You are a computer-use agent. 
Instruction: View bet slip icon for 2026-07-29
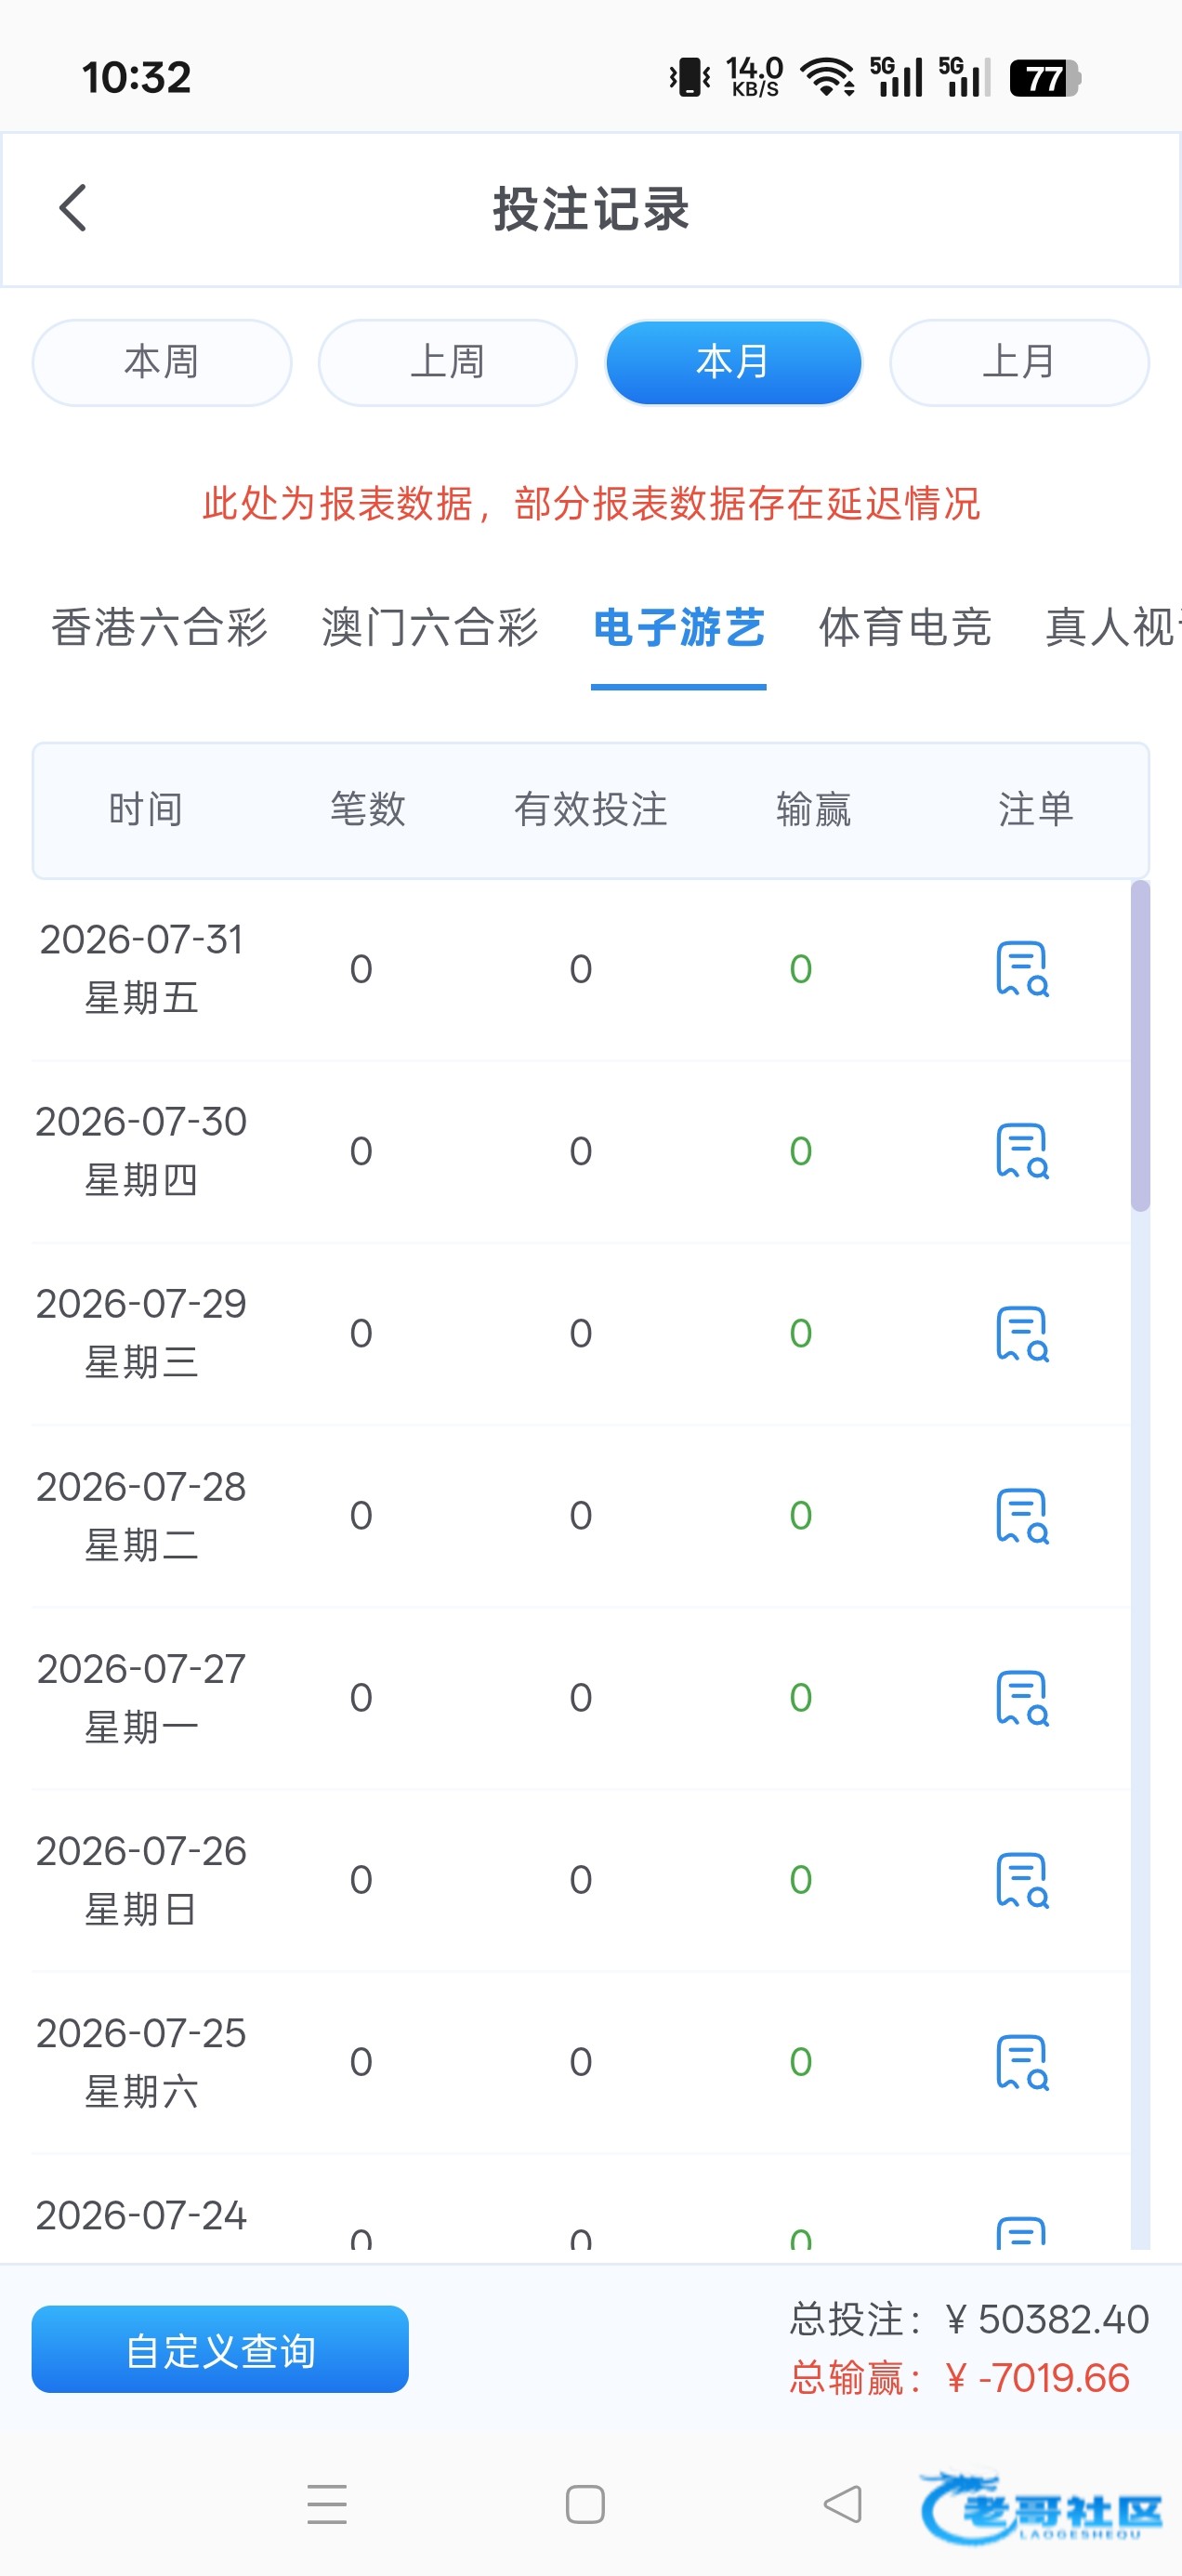(1022, 1333)
